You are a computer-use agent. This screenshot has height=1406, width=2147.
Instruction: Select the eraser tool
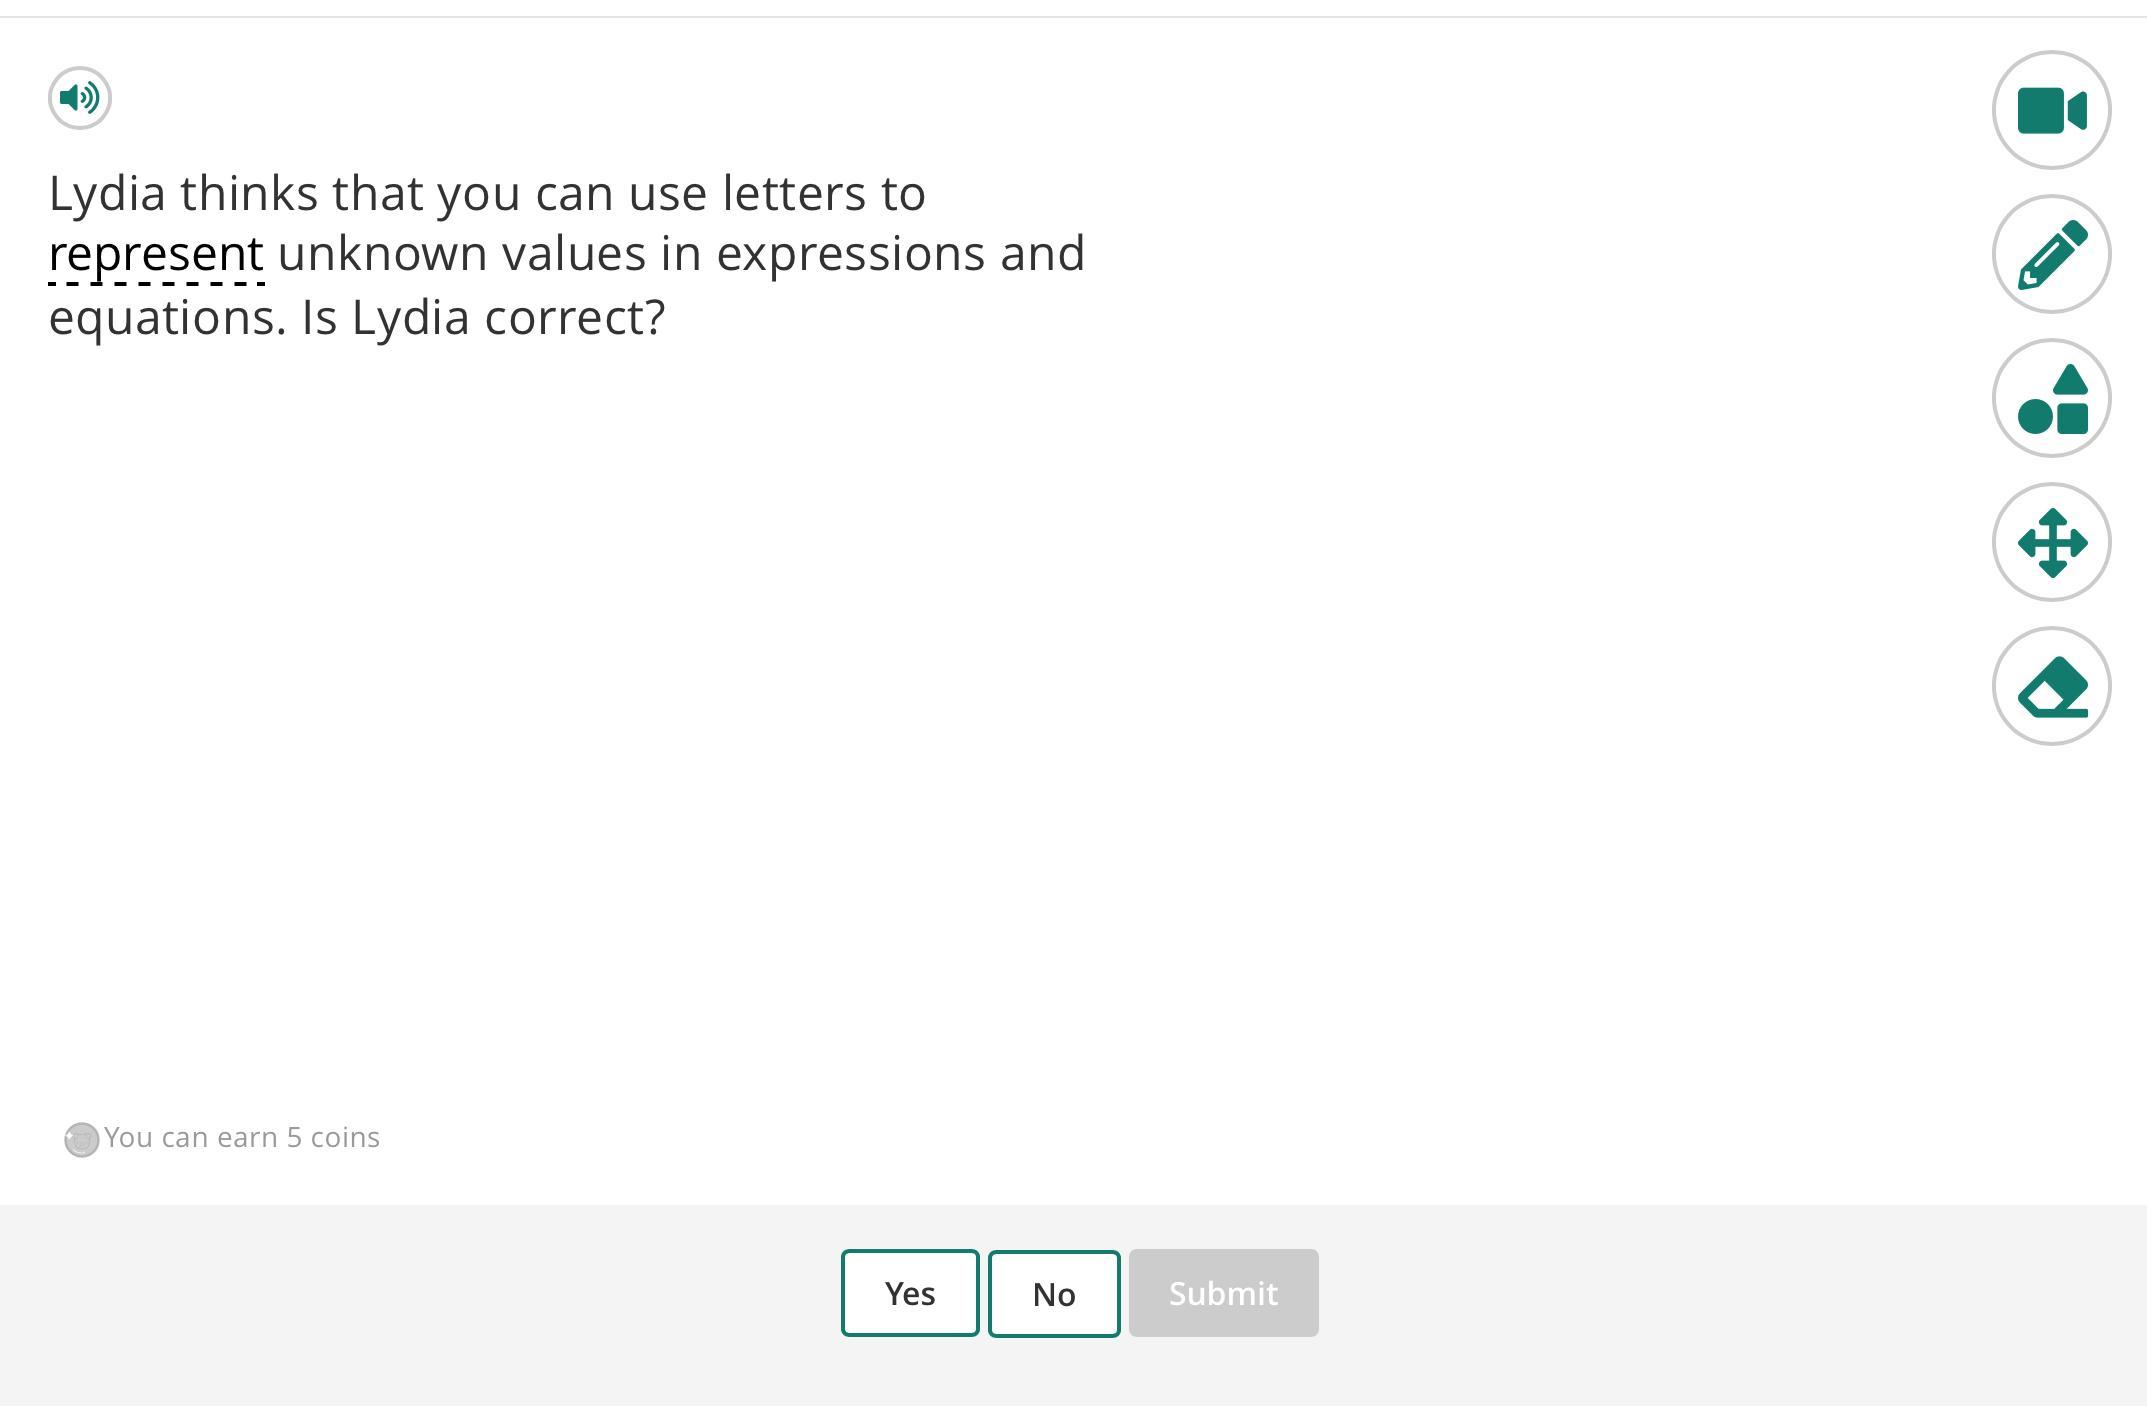tap(2051, 686)
